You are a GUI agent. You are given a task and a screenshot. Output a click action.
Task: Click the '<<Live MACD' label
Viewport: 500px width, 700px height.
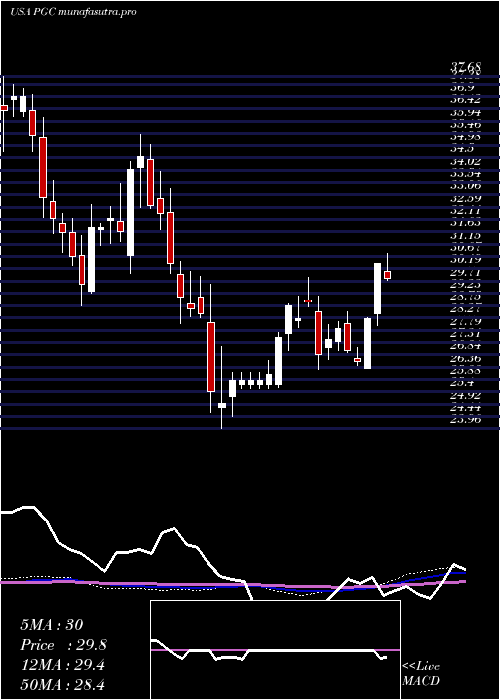point(421,674)
